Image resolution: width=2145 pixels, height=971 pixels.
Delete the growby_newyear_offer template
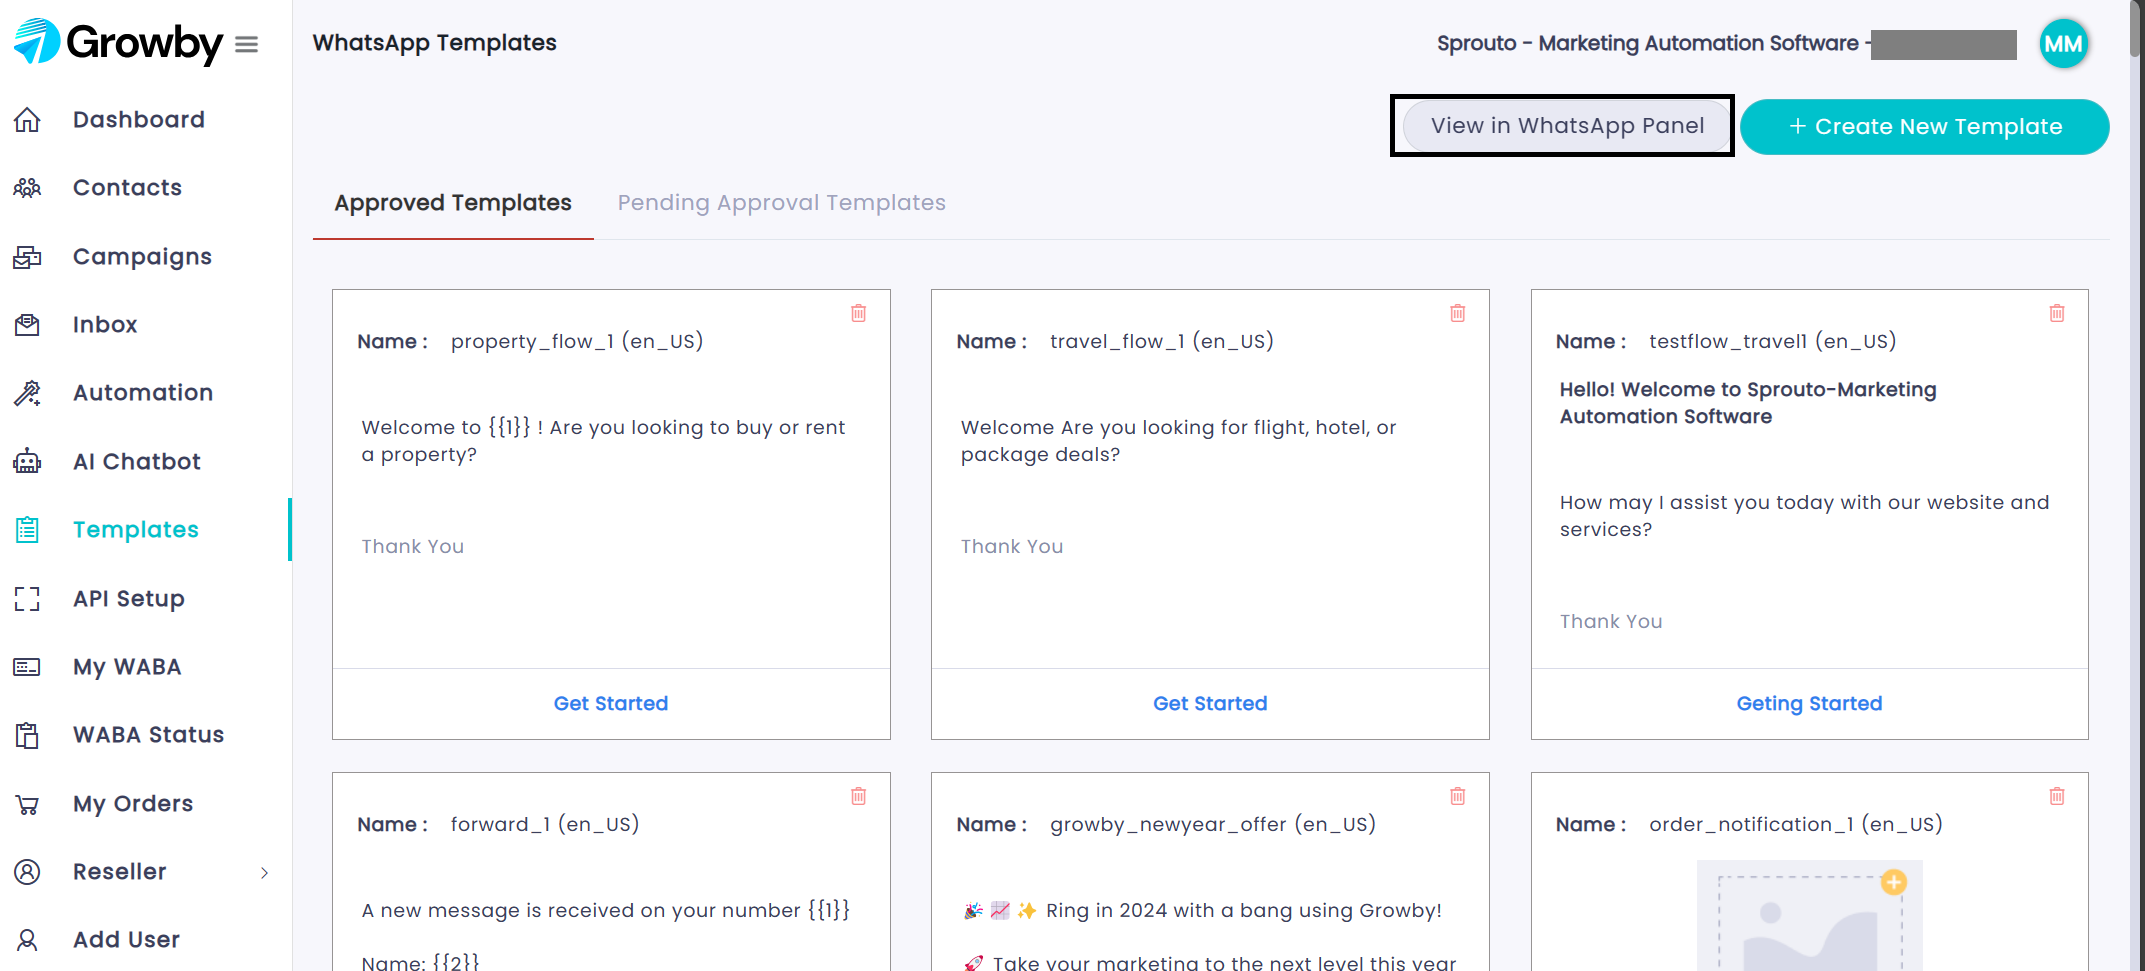[x=1457, y=796]
